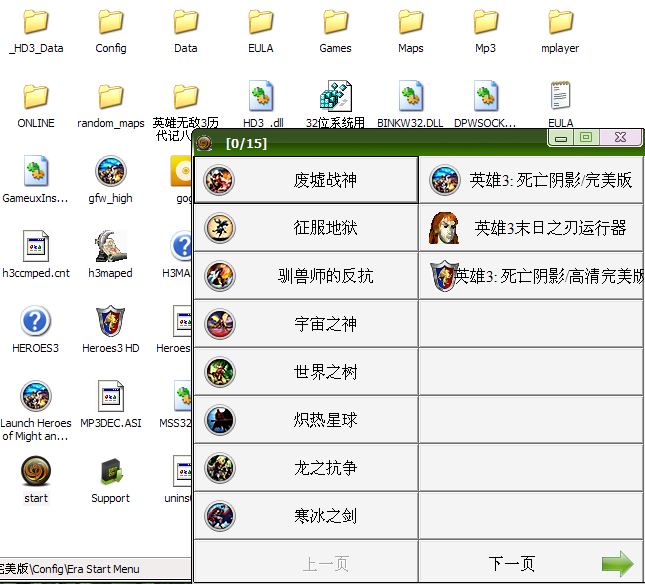This screenshot has width=645, height=584.
Task: Select the HEROES3 help file icon
Action: tap(35, 321)
